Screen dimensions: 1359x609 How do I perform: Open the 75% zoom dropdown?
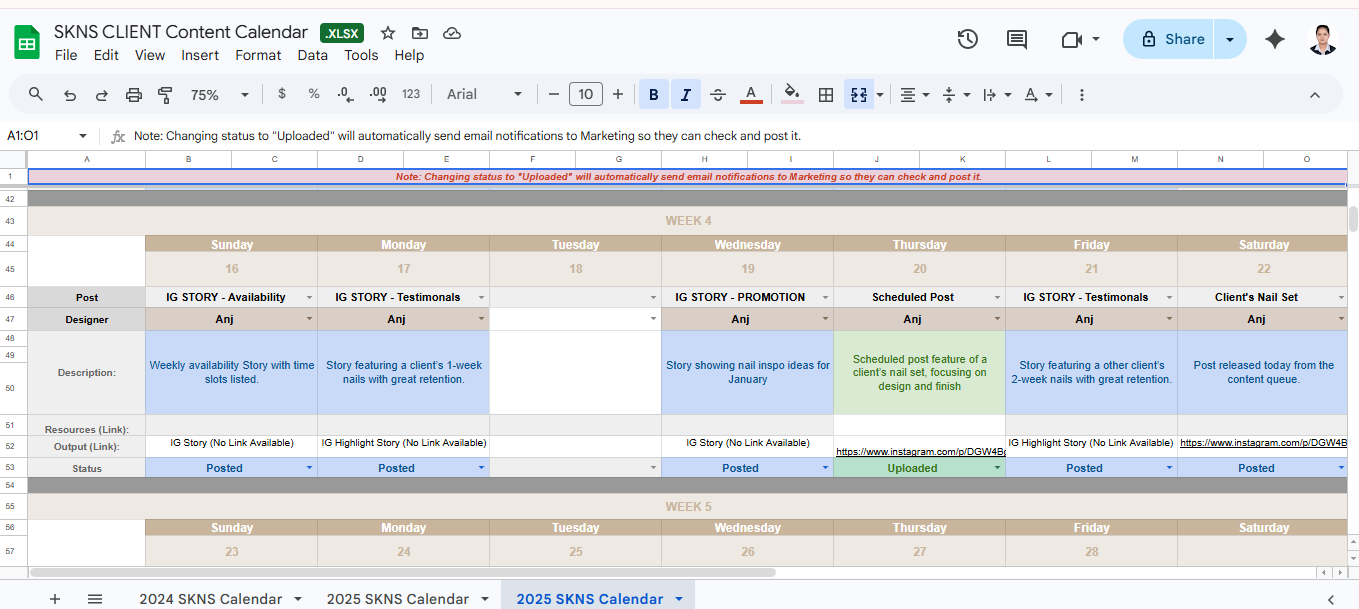[x=220, y=94]
